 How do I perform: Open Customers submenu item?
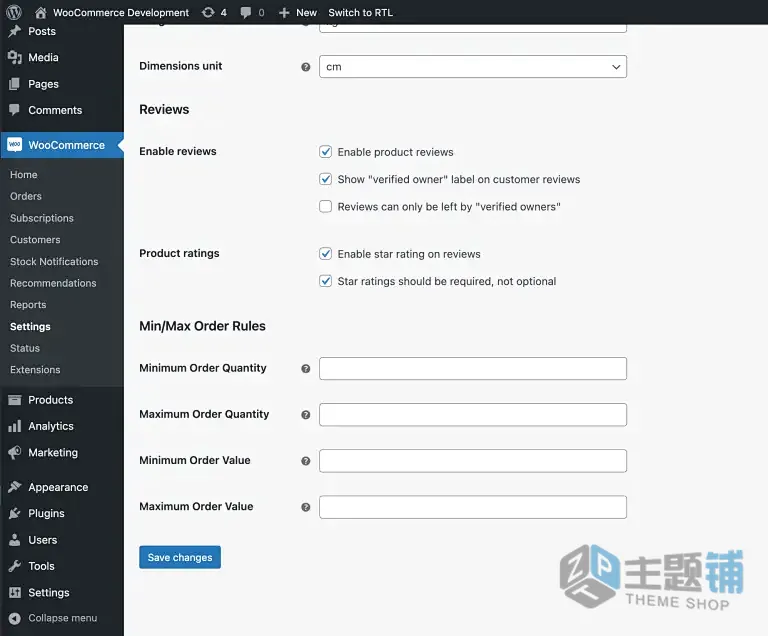tap(35, 240)
